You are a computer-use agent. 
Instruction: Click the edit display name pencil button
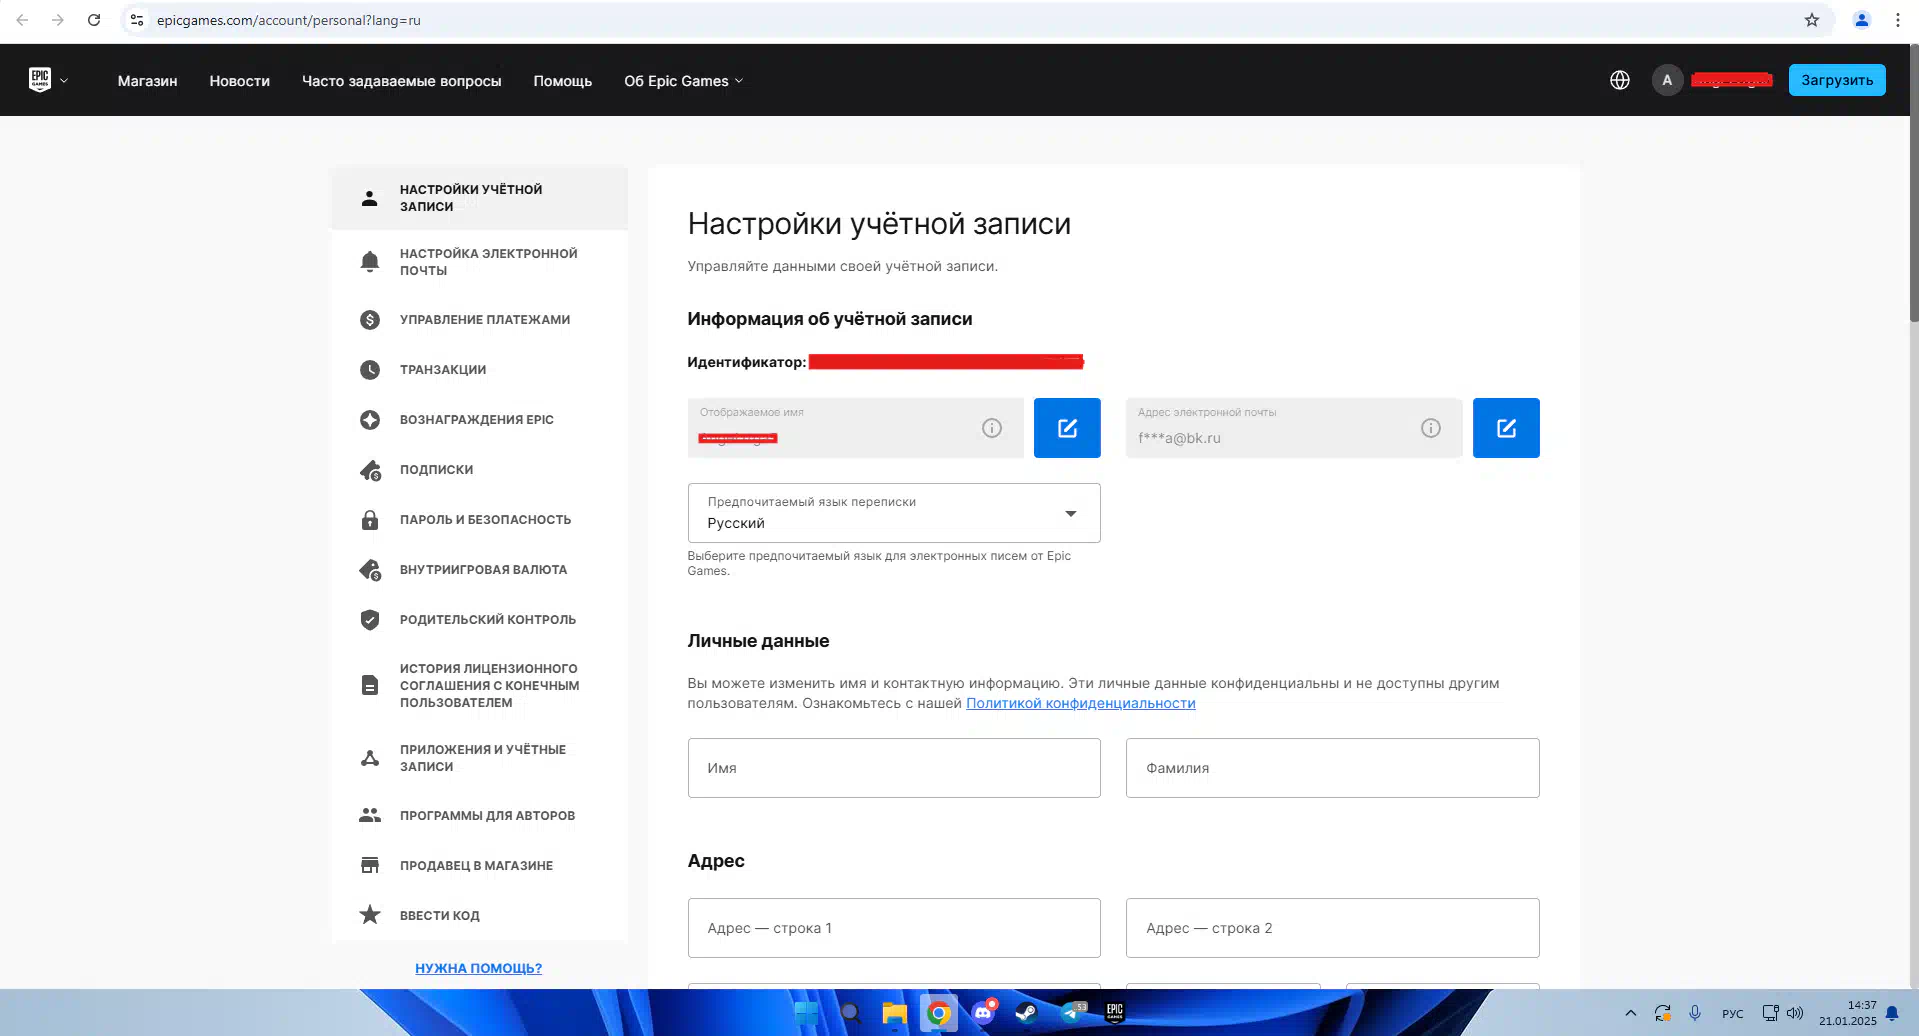coord(1066,428)
